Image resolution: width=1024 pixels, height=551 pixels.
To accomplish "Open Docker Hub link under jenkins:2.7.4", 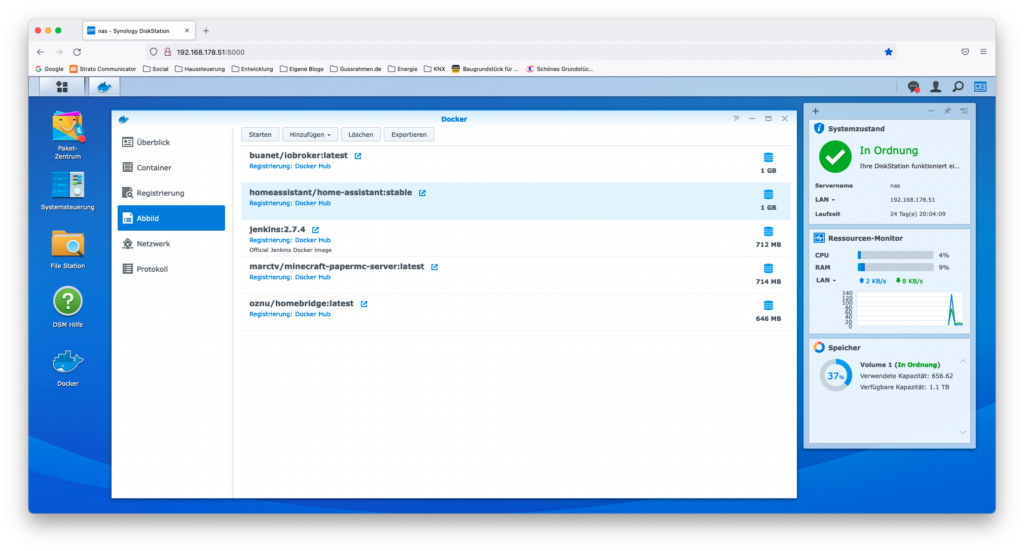I will coord(313,240).
